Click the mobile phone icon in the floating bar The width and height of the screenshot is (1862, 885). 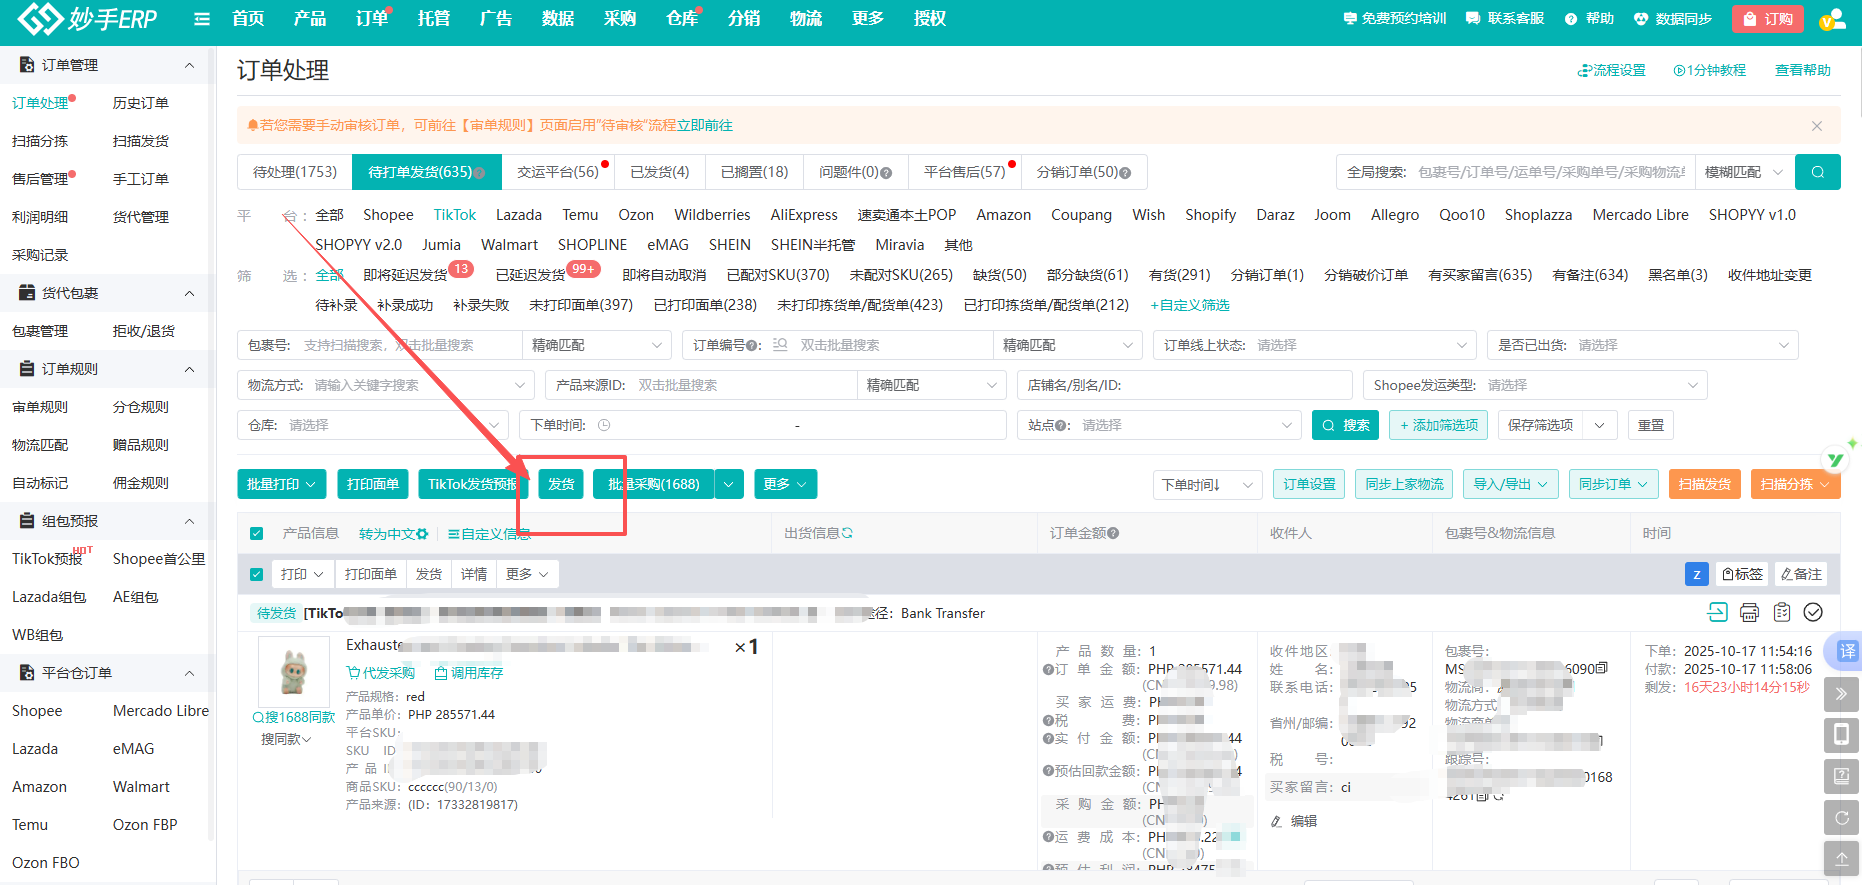(1841, 735)
